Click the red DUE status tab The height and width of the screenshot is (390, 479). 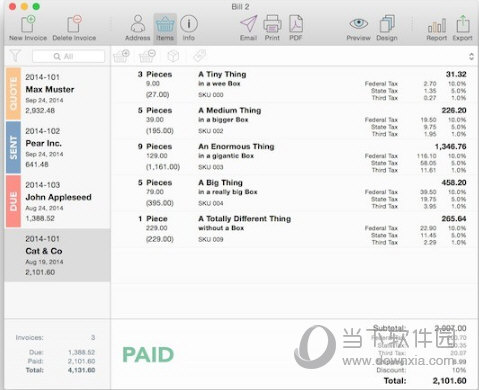13,201
